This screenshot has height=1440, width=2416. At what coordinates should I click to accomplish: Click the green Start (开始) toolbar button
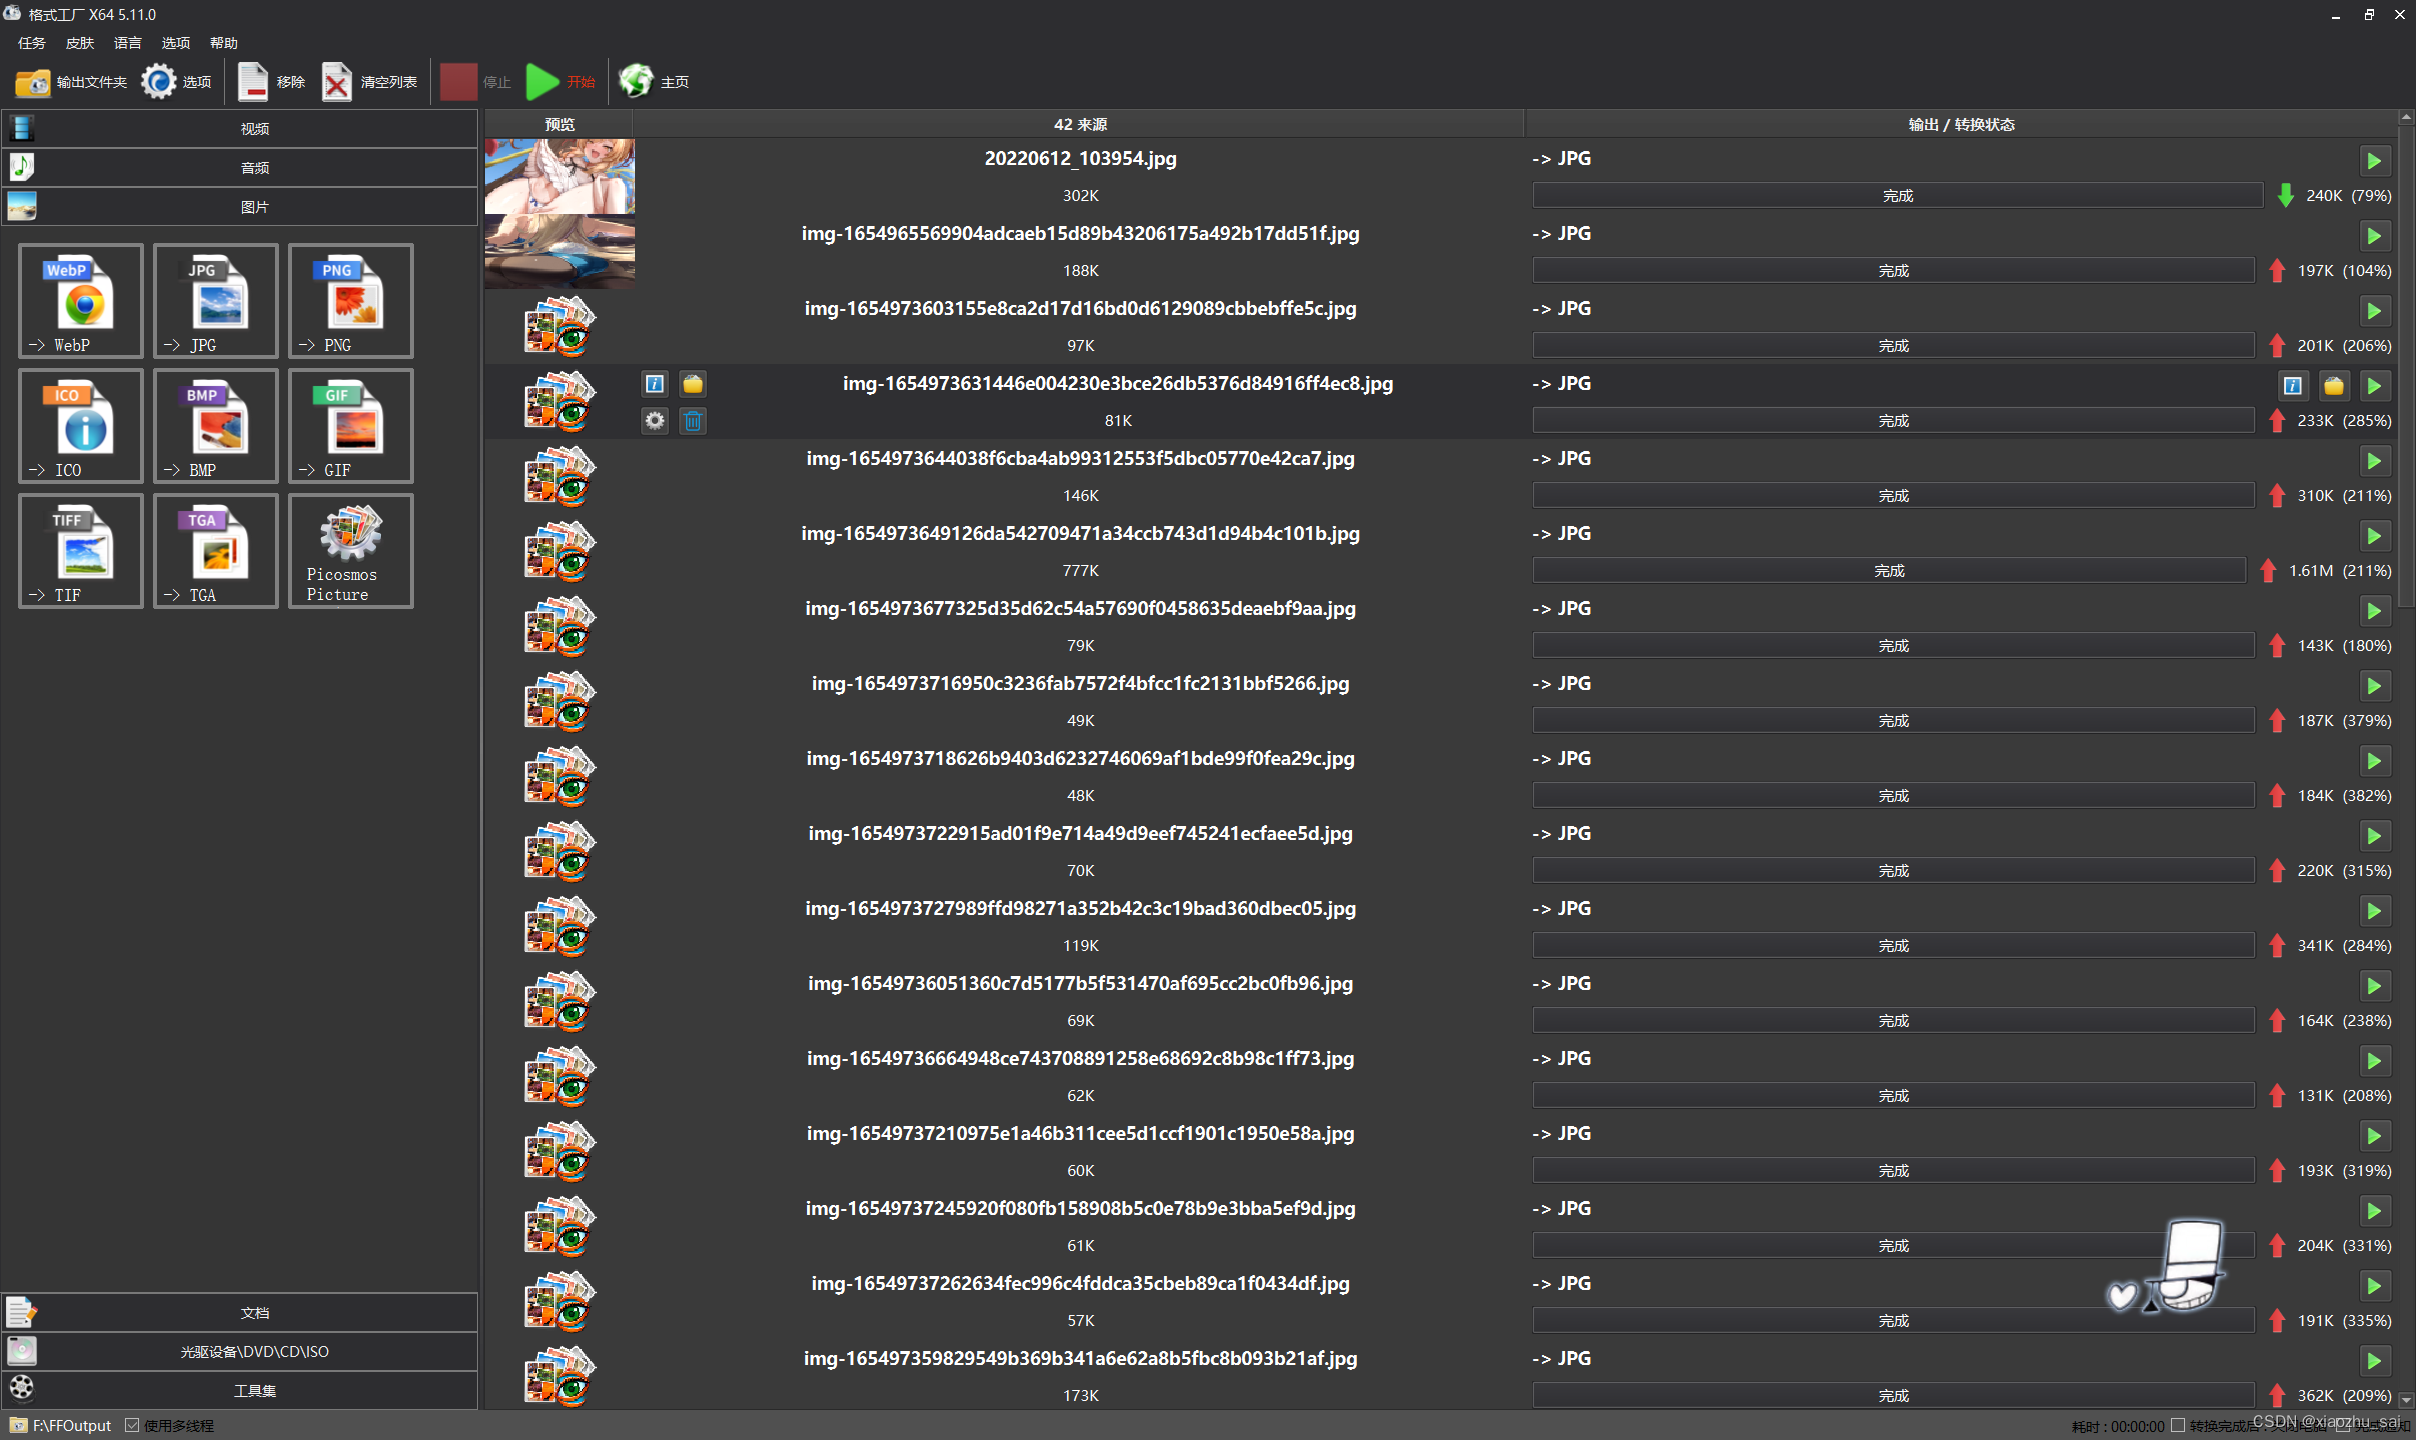tap(560, 82)
